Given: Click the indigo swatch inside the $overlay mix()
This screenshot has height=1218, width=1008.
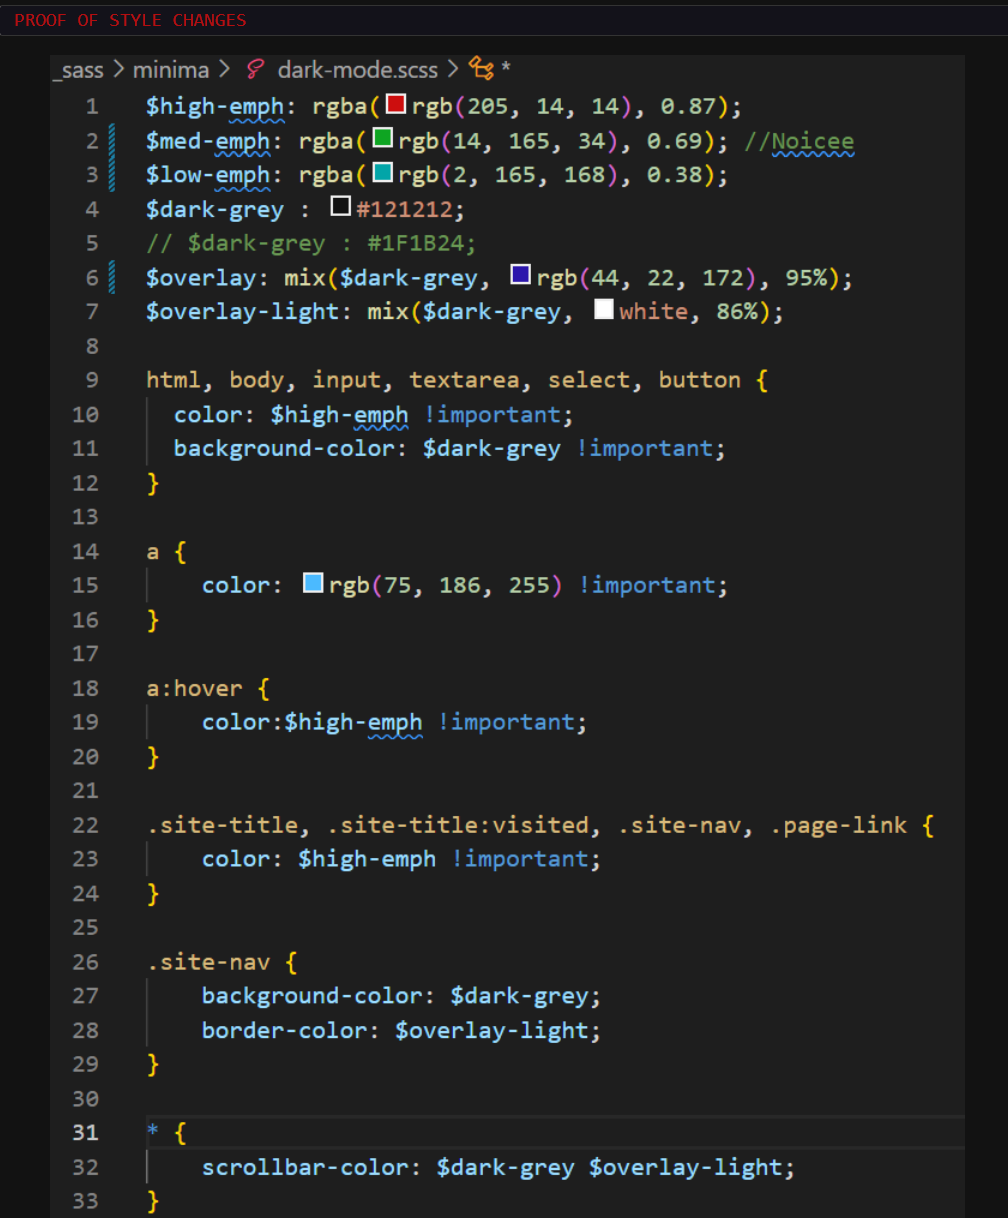Looking at the screenshot, I should (519, 275).
